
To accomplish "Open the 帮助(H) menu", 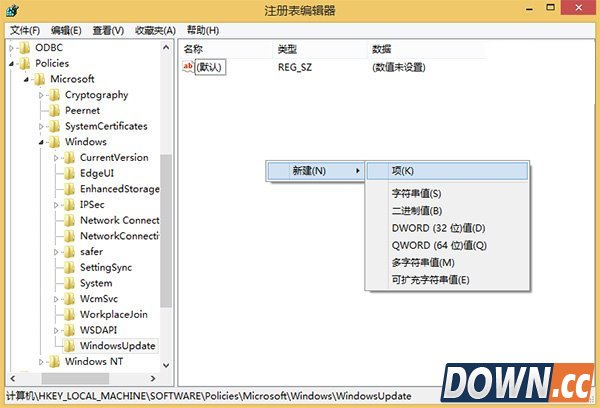I will [203, 30].
